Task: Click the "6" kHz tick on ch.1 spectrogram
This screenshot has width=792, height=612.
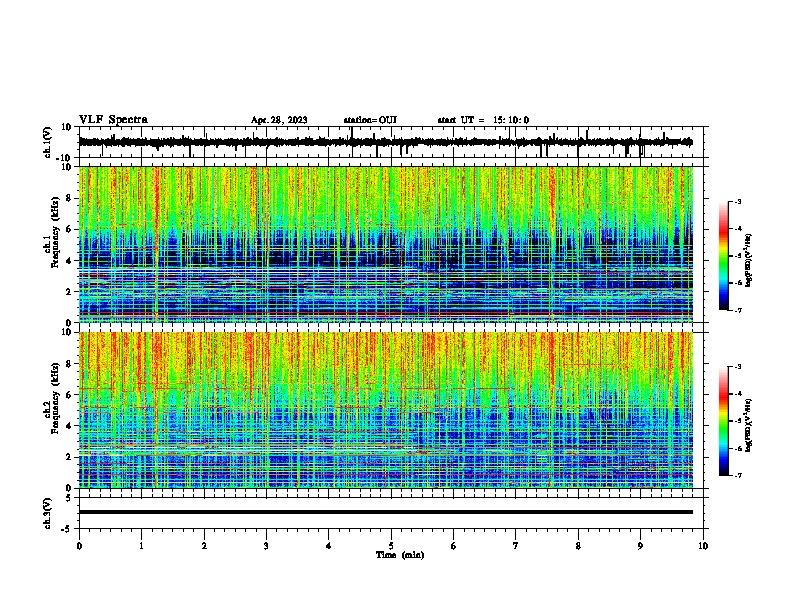Action: (69, 229)
